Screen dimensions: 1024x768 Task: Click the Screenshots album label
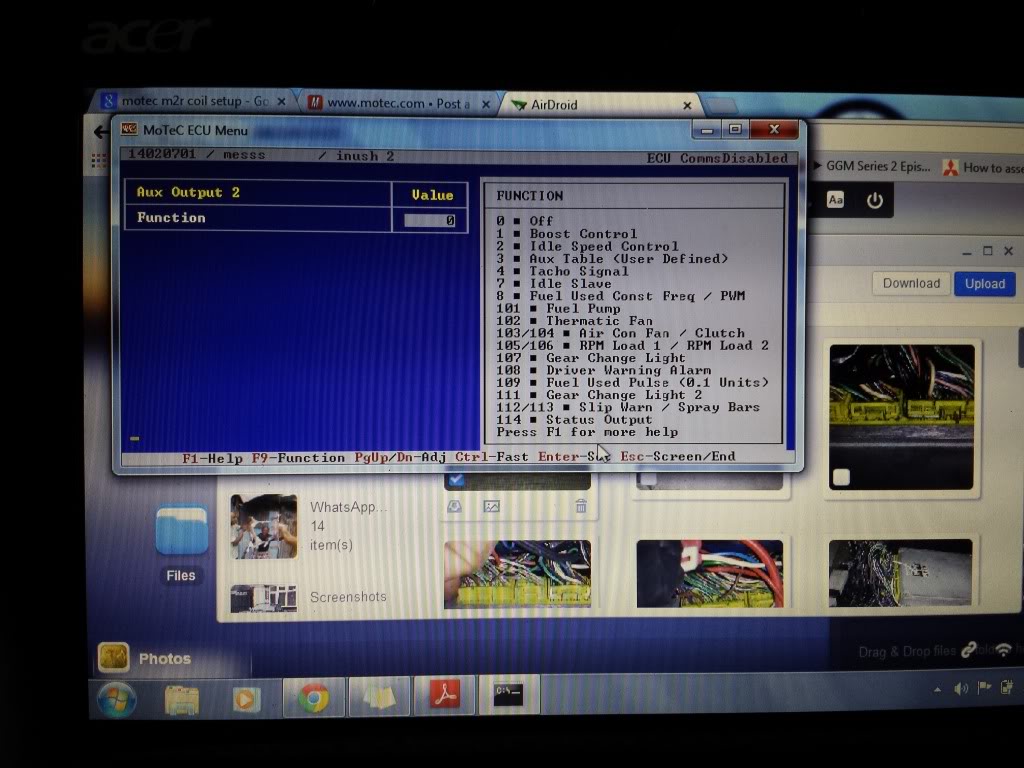click(x=348, y=597)
